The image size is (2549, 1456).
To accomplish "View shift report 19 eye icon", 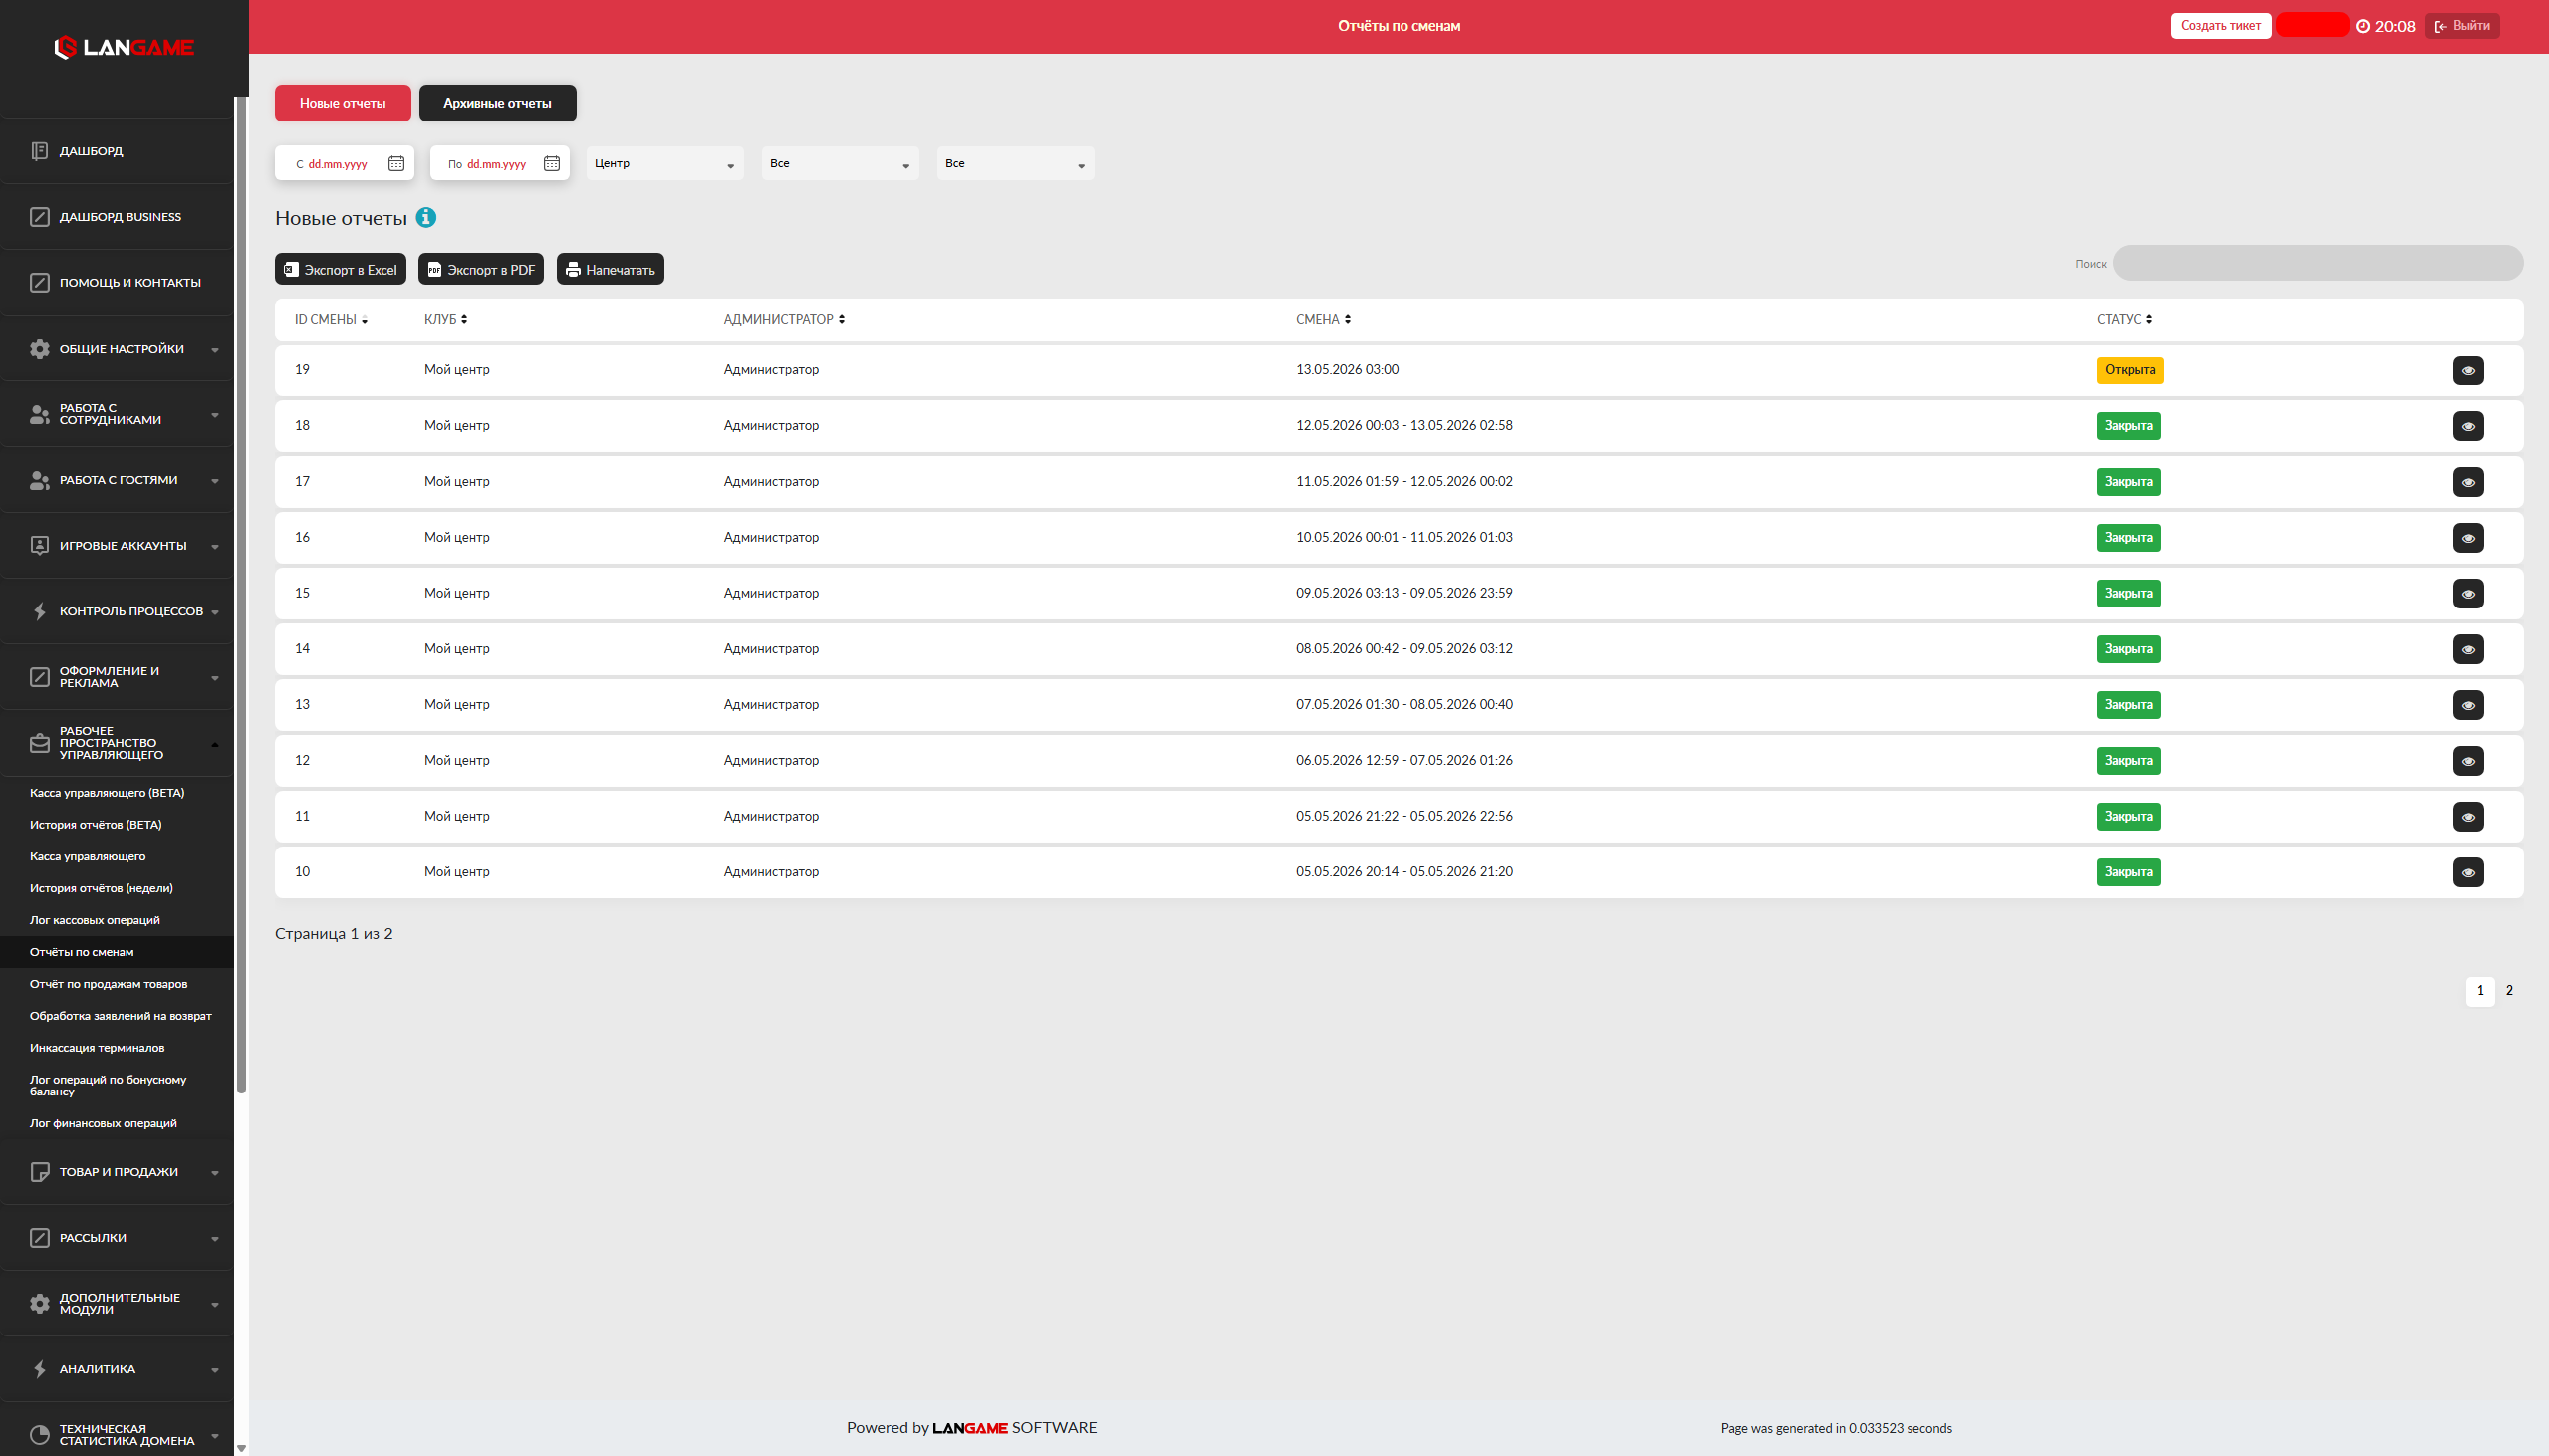I will 2468,370.
